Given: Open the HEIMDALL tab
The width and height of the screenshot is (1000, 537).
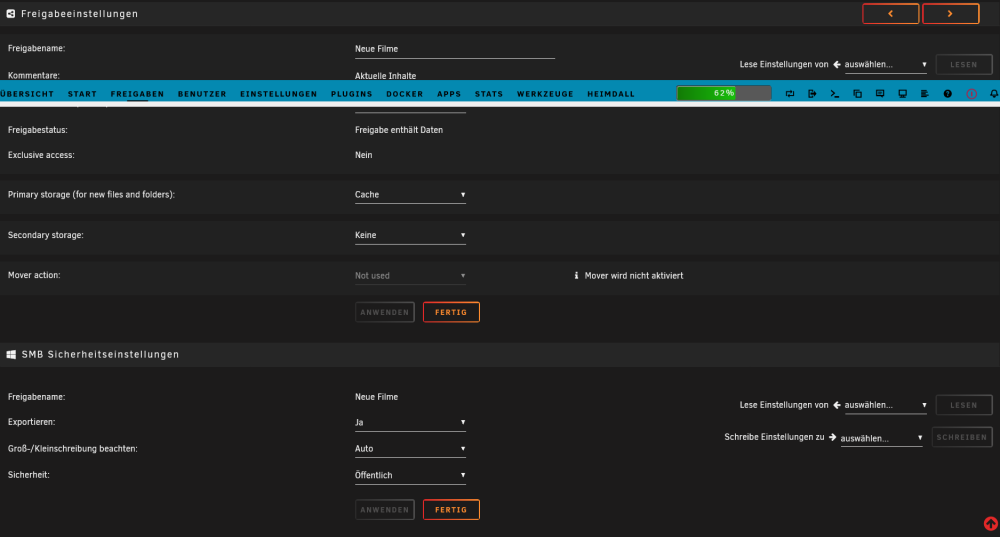Looking at the screenshot, I should 611,94.
